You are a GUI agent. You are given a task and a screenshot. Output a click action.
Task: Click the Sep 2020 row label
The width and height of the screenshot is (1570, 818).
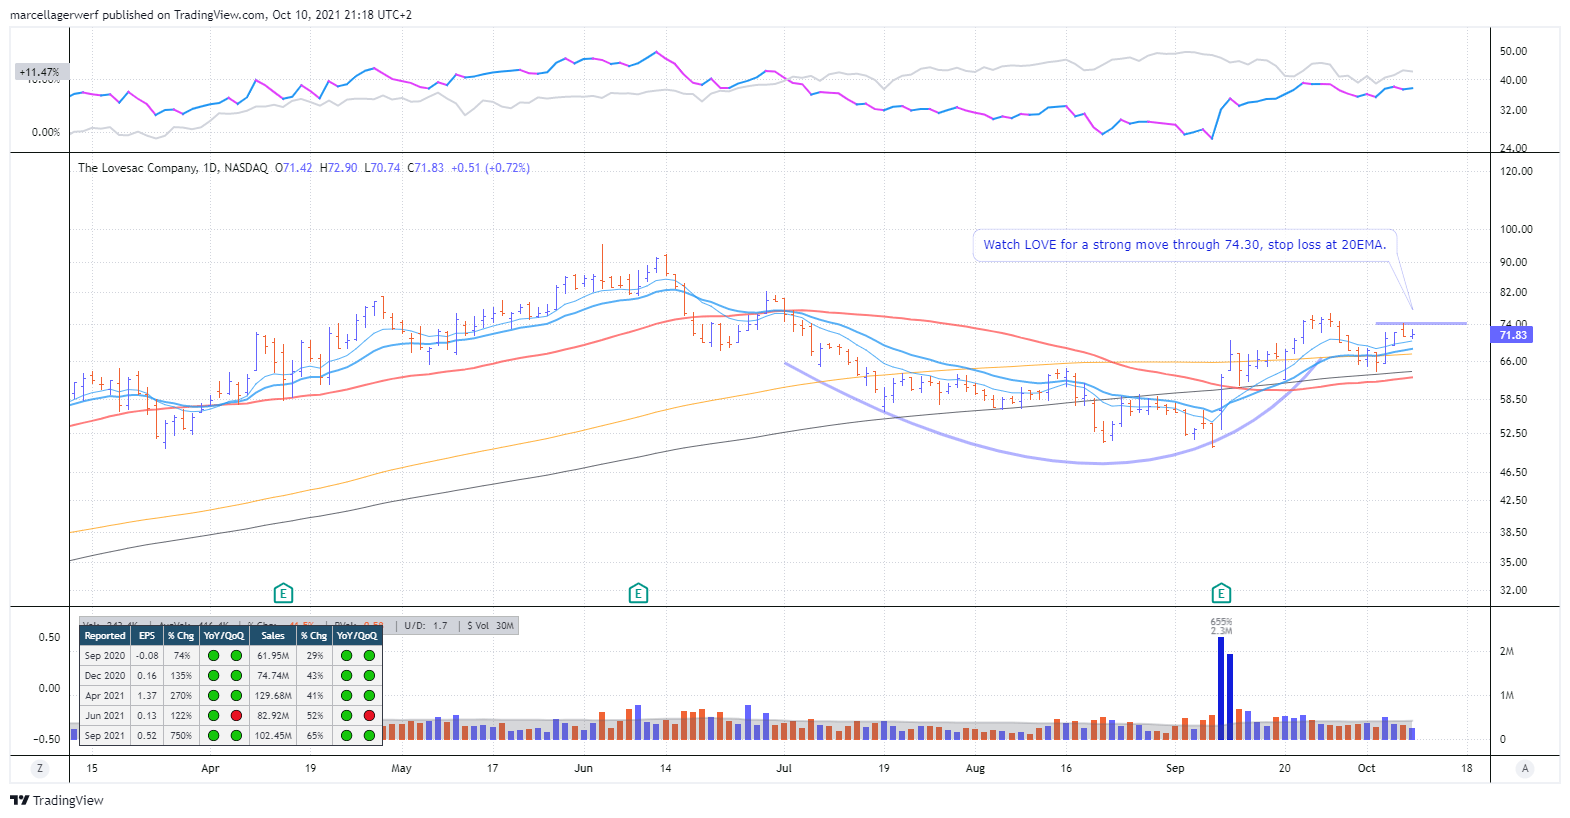(105, 656)
